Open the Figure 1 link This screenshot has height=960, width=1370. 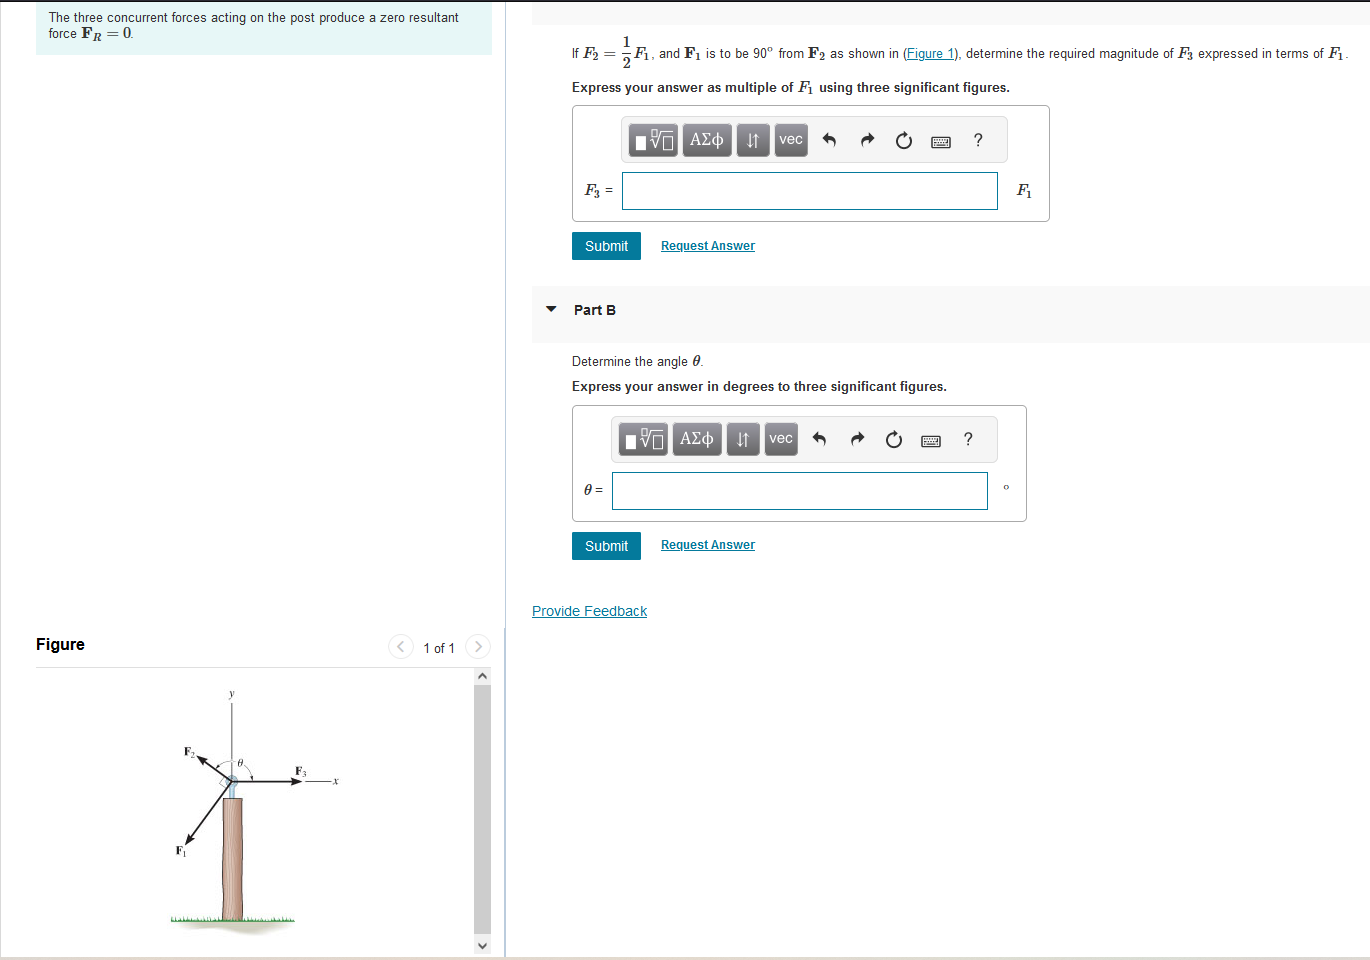(930, 53)
